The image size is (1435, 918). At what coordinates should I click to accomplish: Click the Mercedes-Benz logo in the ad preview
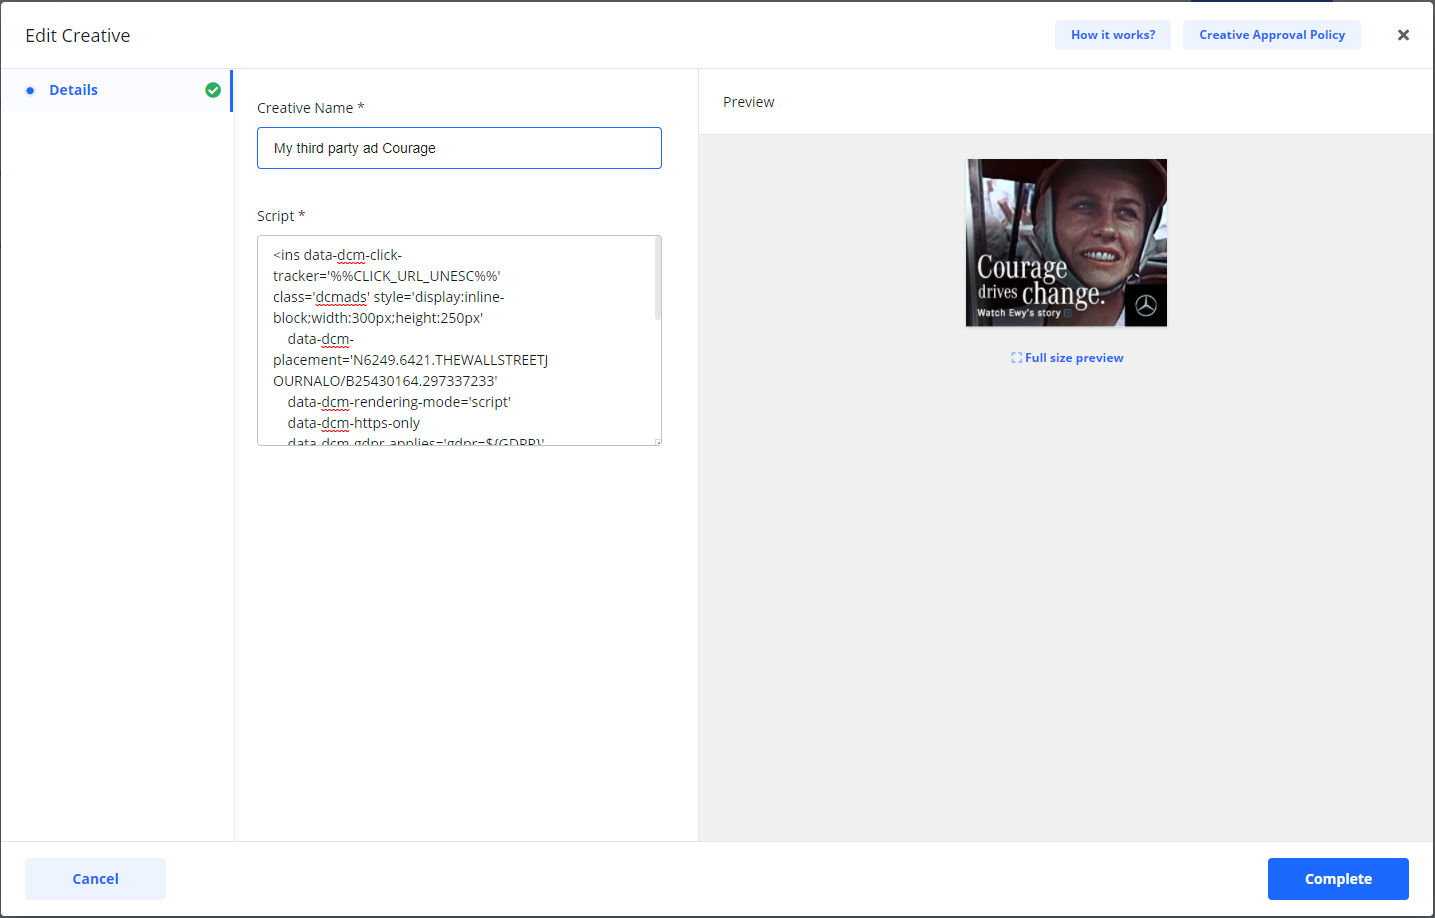(x=1146, y=306)
